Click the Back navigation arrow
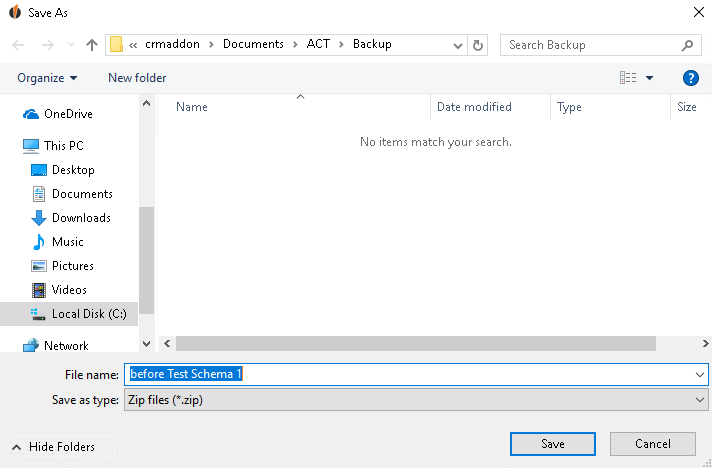 point(18,45)
